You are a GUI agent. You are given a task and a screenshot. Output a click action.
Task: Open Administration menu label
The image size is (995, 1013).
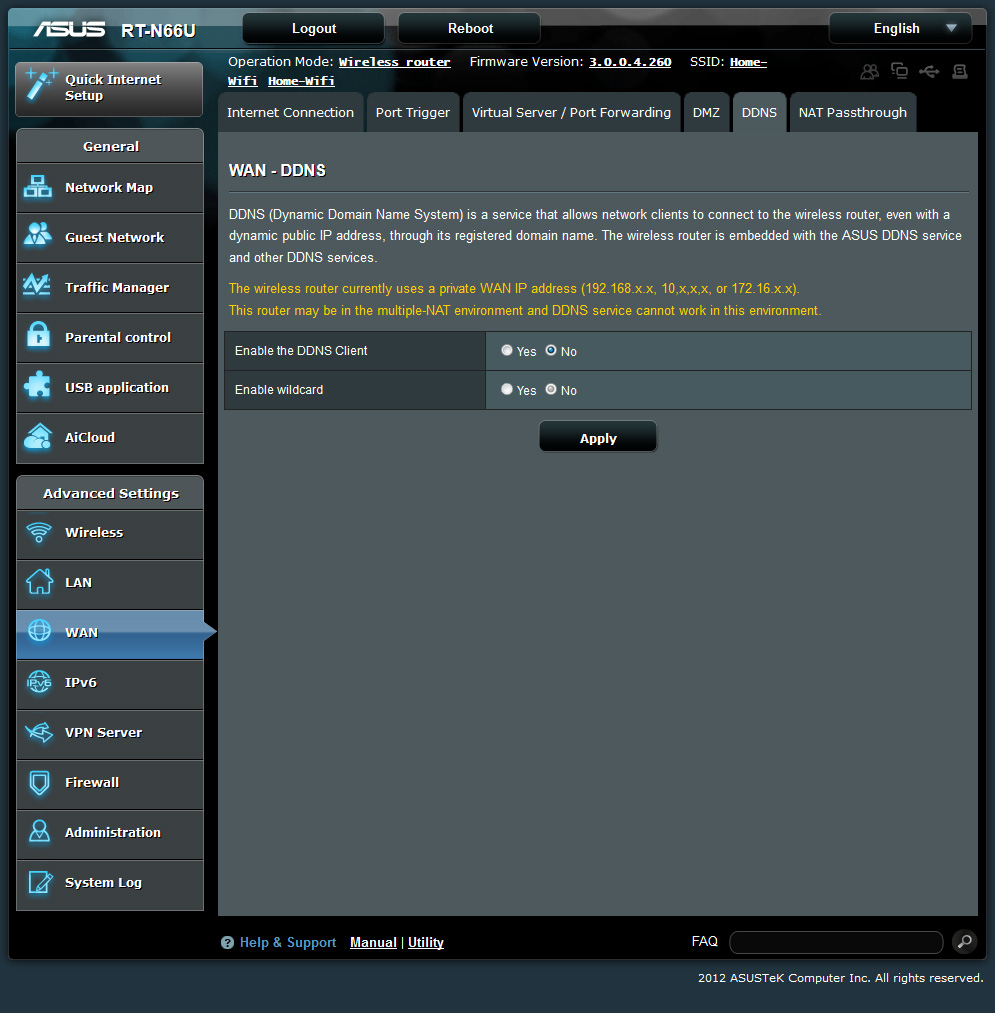(112, 832)
